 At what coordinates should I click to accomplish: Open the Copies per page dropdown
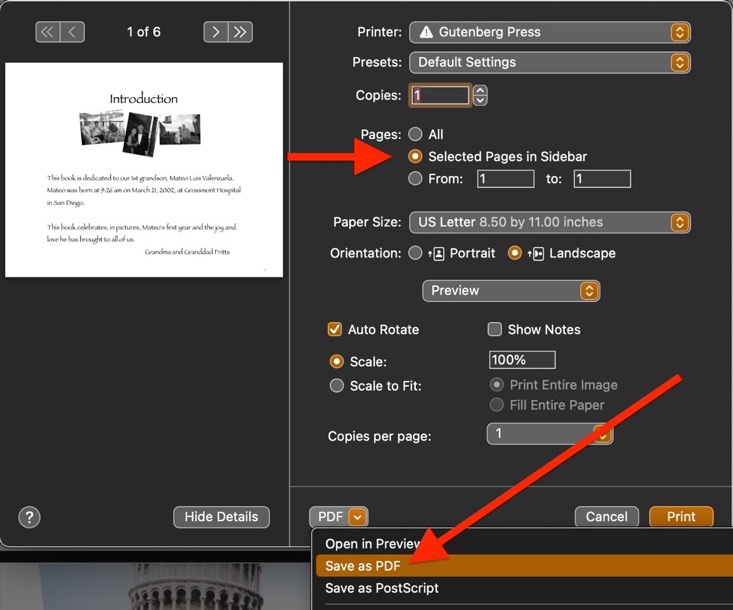(x=550, y=434)
